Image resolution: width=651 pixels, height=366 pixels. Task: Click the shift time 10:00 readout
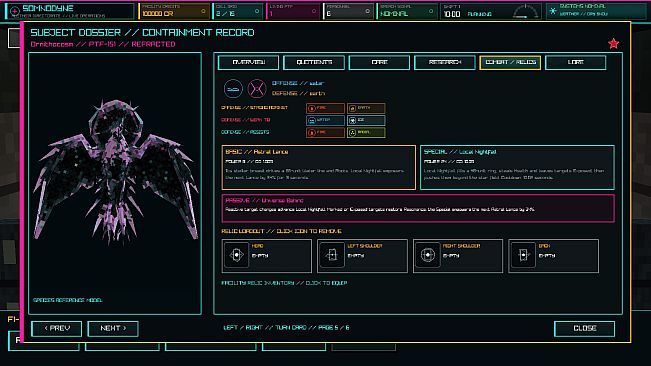pyautogui.click(x=452, y=14)
